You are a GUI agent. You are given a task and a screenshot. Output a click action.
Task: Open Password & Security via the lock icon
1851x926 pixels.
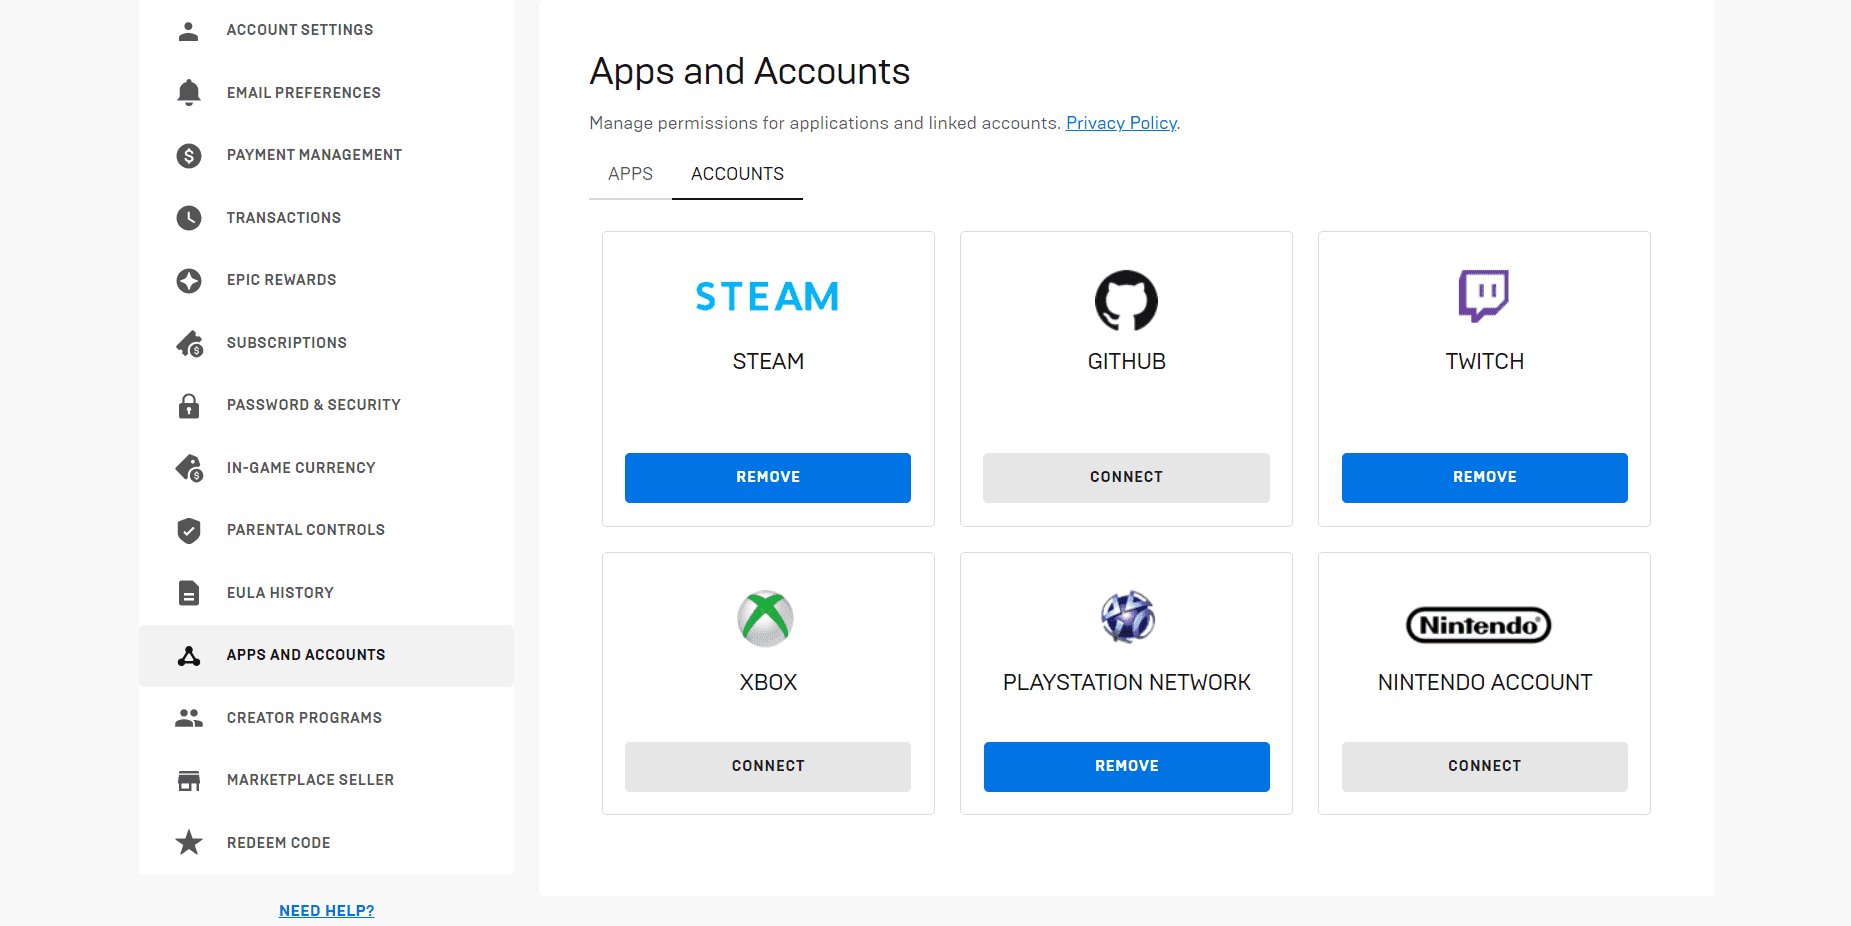tap(189, 405)
